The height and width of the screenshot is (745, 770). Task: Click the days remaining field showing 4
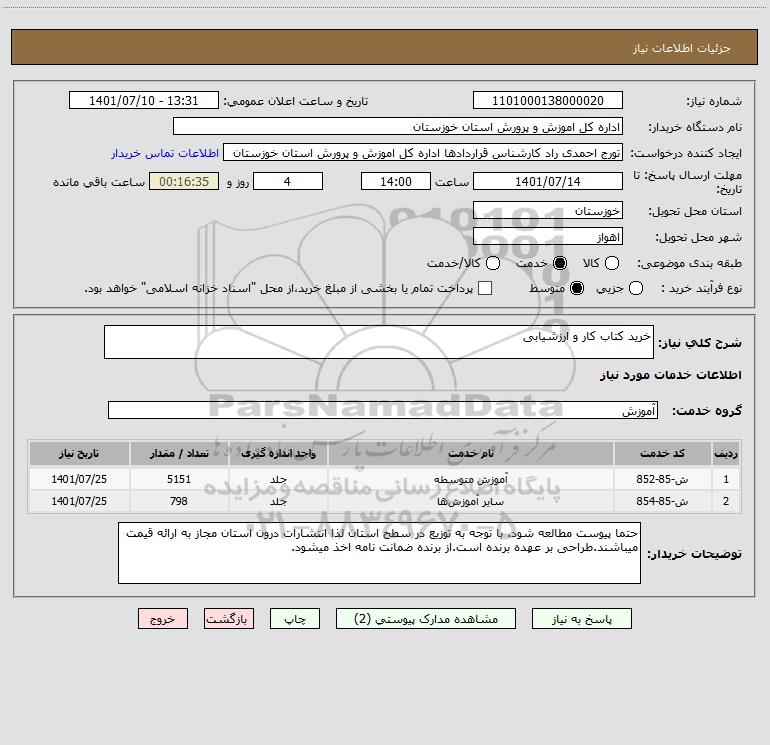288,181
